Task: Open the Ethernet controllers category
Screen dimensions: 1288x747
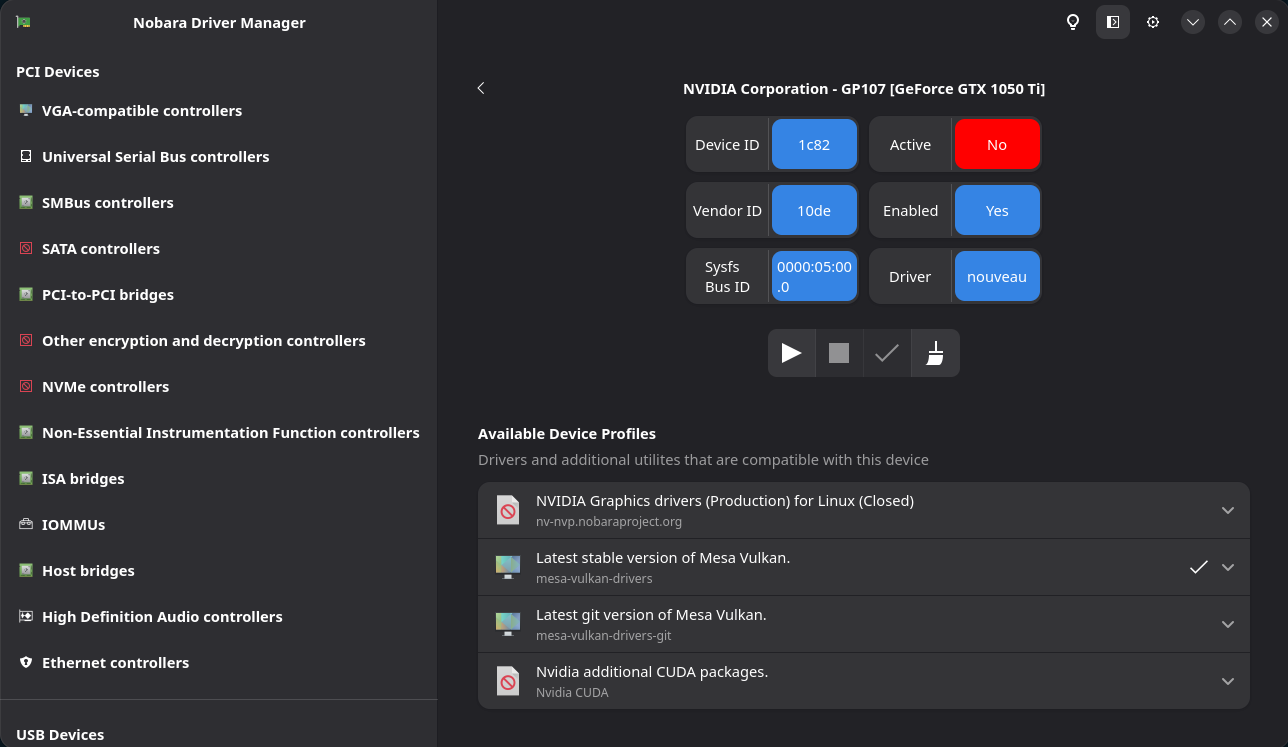Action: 115,663
